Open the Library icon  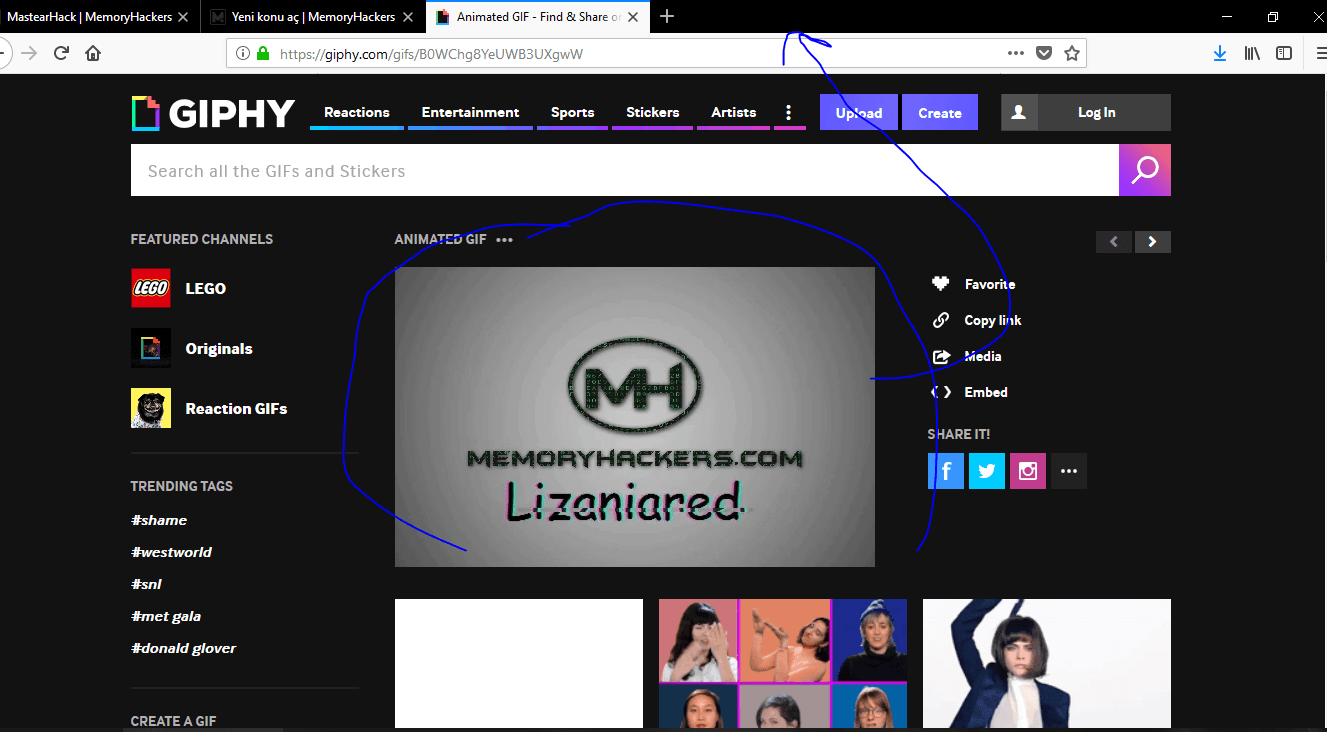pos(1252,54)
